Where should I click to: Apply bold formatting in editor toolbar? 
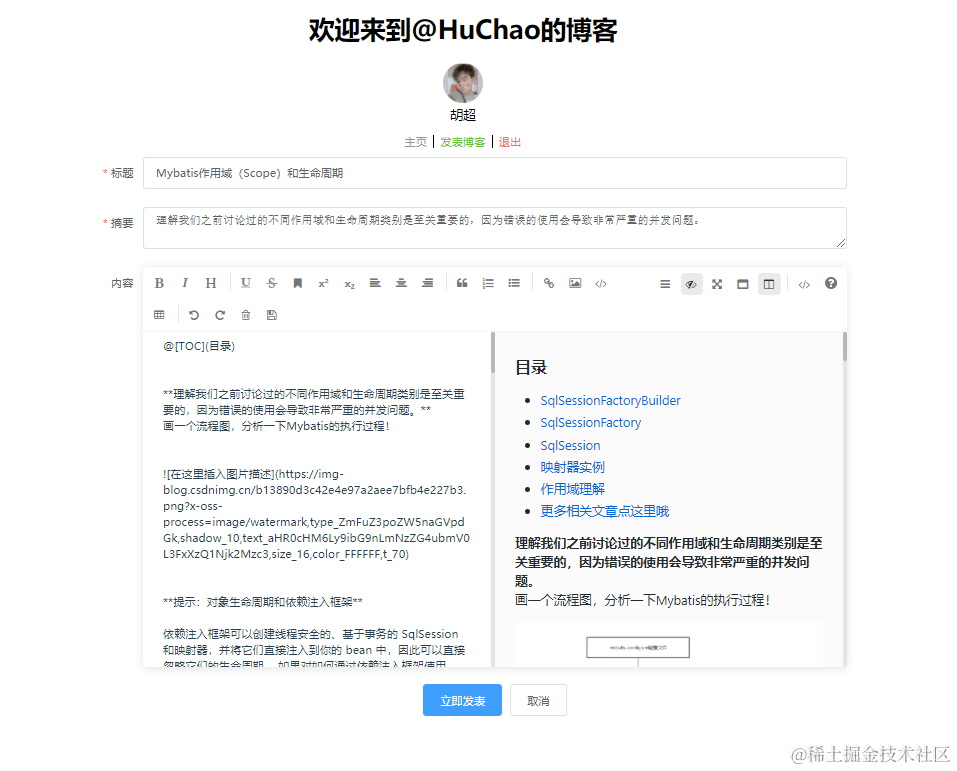coord(159,283)
